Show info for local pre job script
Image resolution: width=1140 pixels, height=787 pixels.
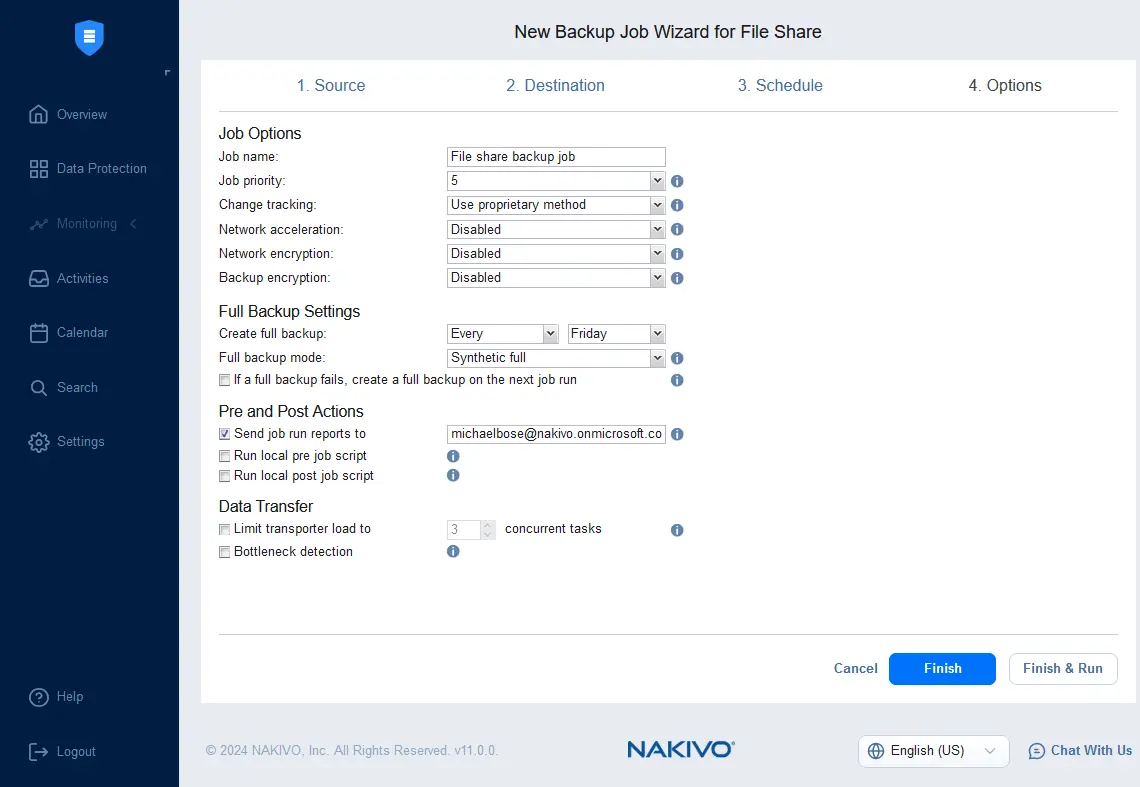453,456
